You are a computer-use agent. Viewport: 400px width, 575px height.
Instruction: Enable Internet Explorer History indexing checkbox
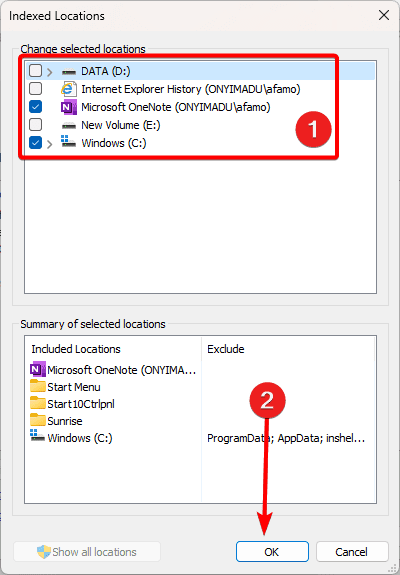(x=36, y=89)
